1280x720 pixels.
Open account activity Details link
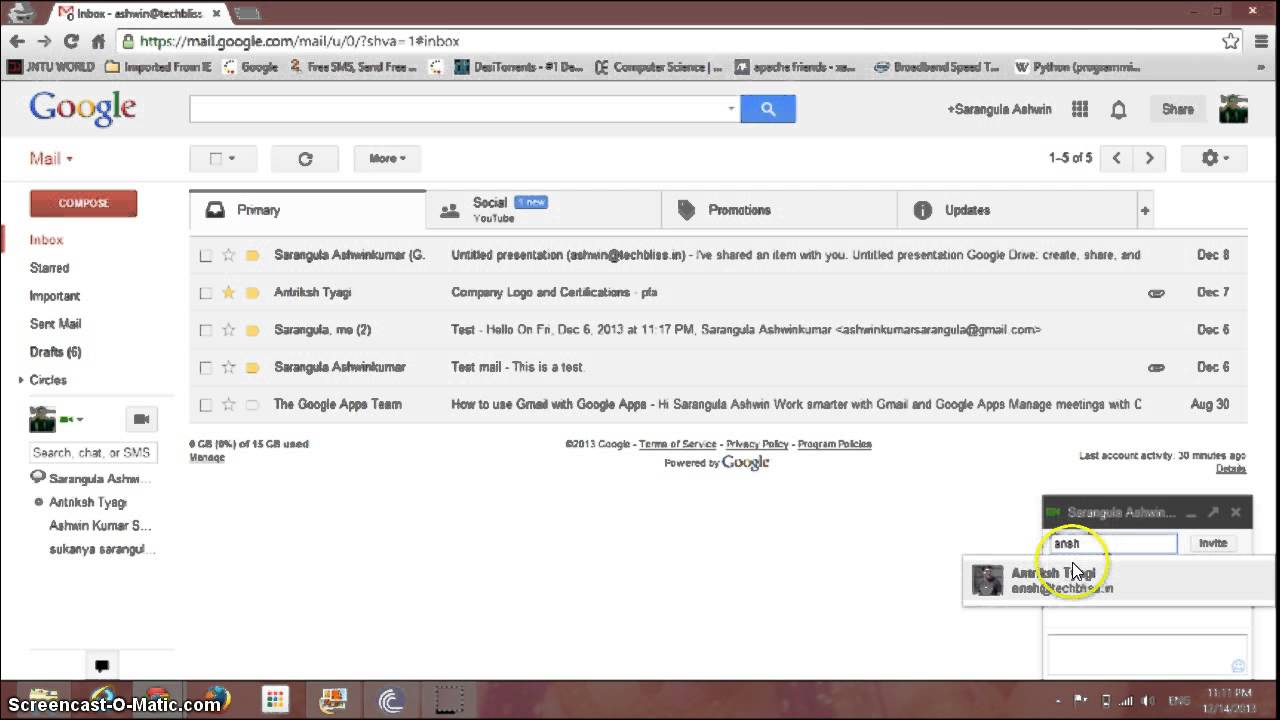[1231, 468]
